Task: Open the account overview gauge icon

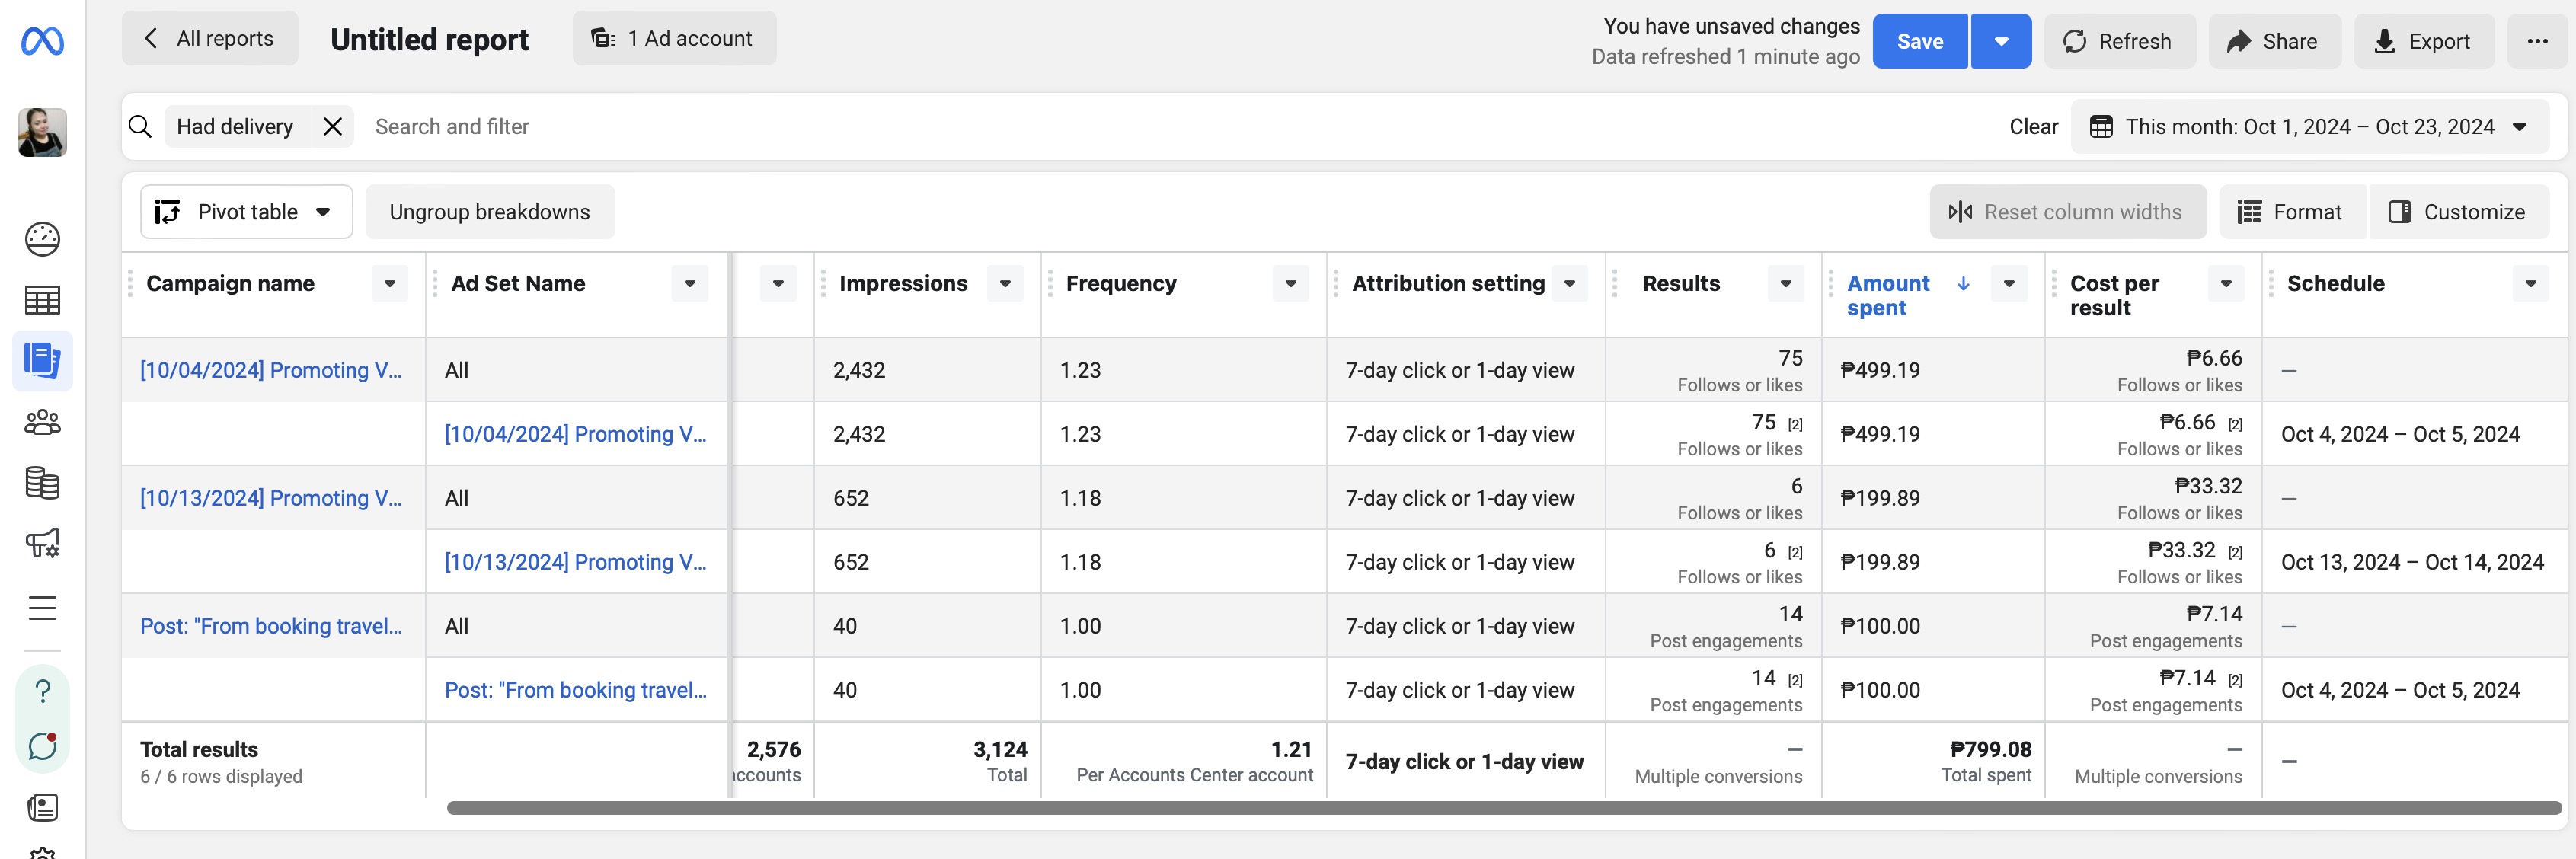Action: point(42,239)
